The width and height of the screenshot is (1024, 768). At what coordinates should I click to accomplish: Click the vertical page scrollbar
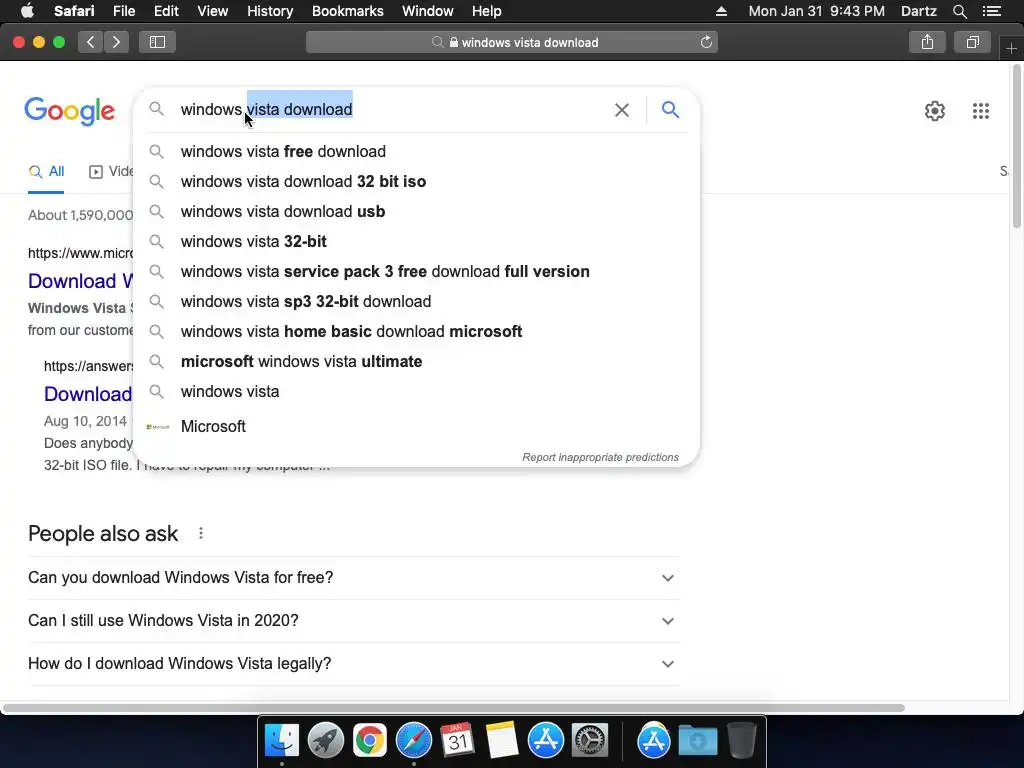[x=1017, y=147]
